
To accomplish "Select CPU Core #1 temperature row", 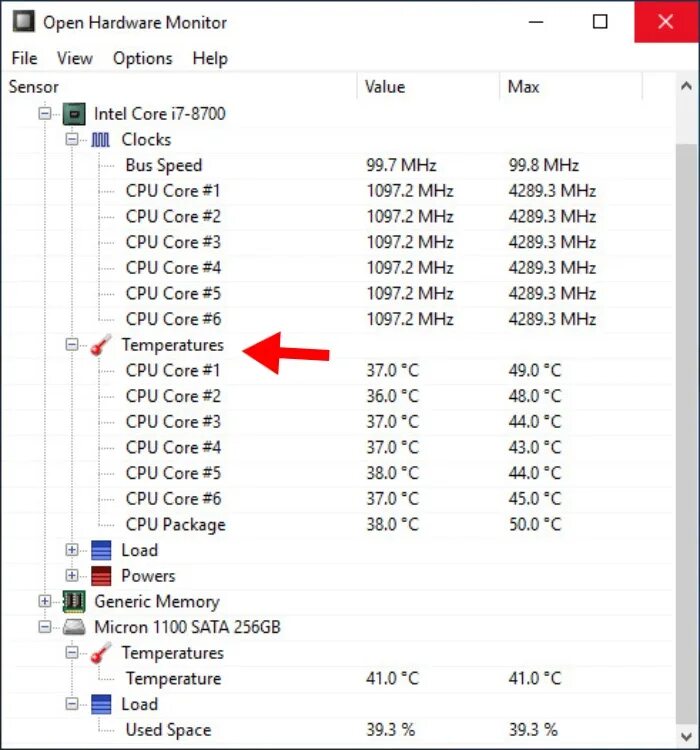I will tap(339, 371).
